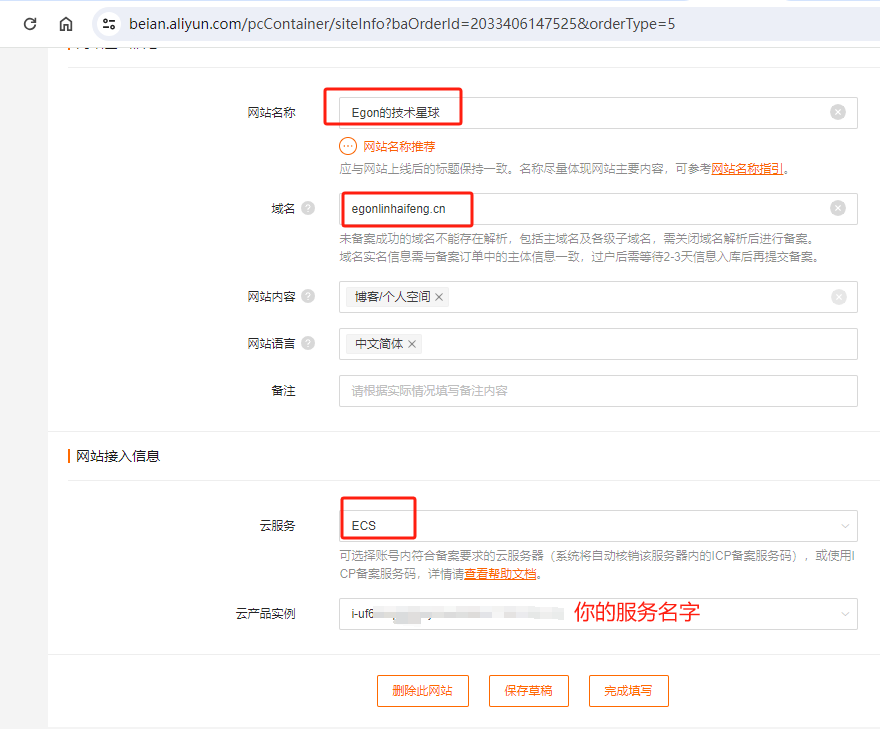Click the browser home icon
The height and width of the screenshot is (729, 880).
[x=66, y=23]
